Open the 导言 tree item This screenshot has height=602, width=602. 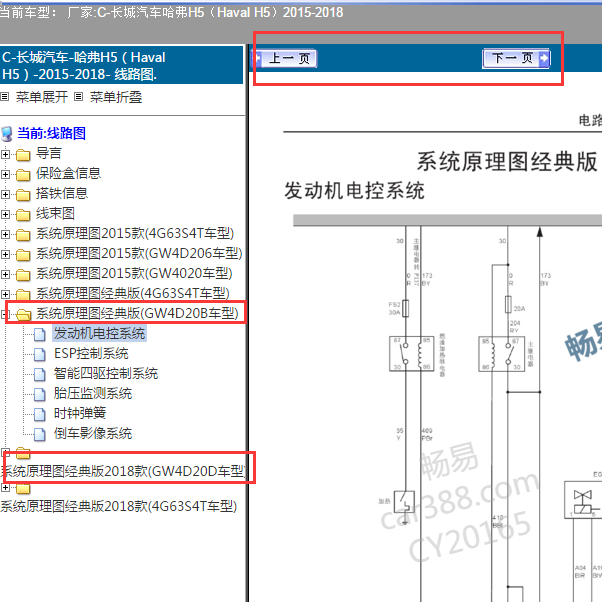point(49,153)
